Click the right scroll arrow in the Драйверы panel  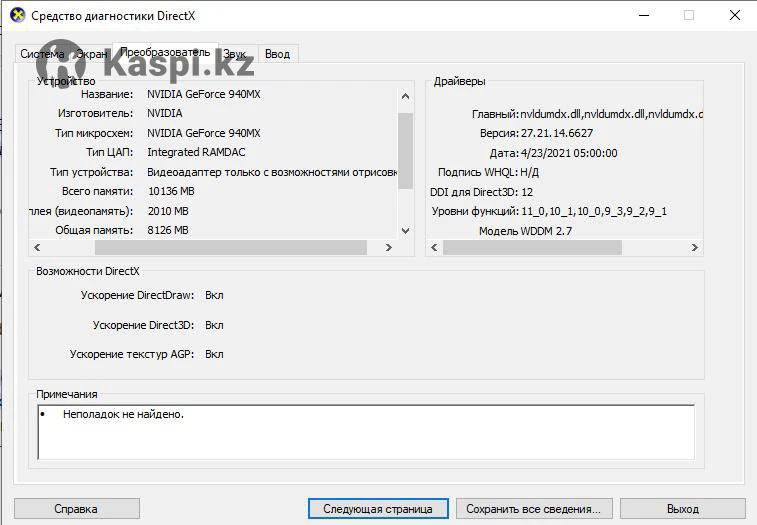pos(696,247)
